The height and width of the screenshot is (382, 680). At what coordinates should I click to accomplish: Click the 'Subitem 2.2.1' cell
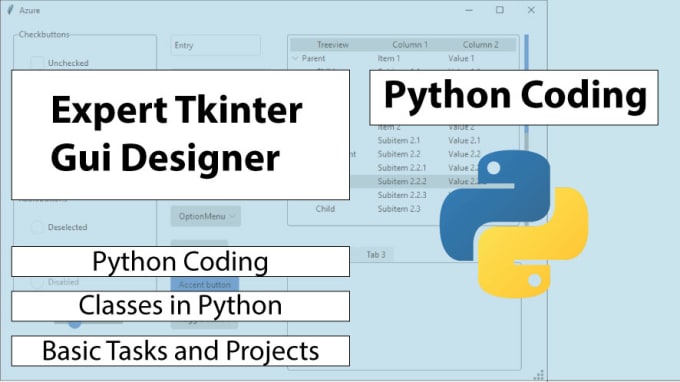pyautogui.click(x=402, y=167)
